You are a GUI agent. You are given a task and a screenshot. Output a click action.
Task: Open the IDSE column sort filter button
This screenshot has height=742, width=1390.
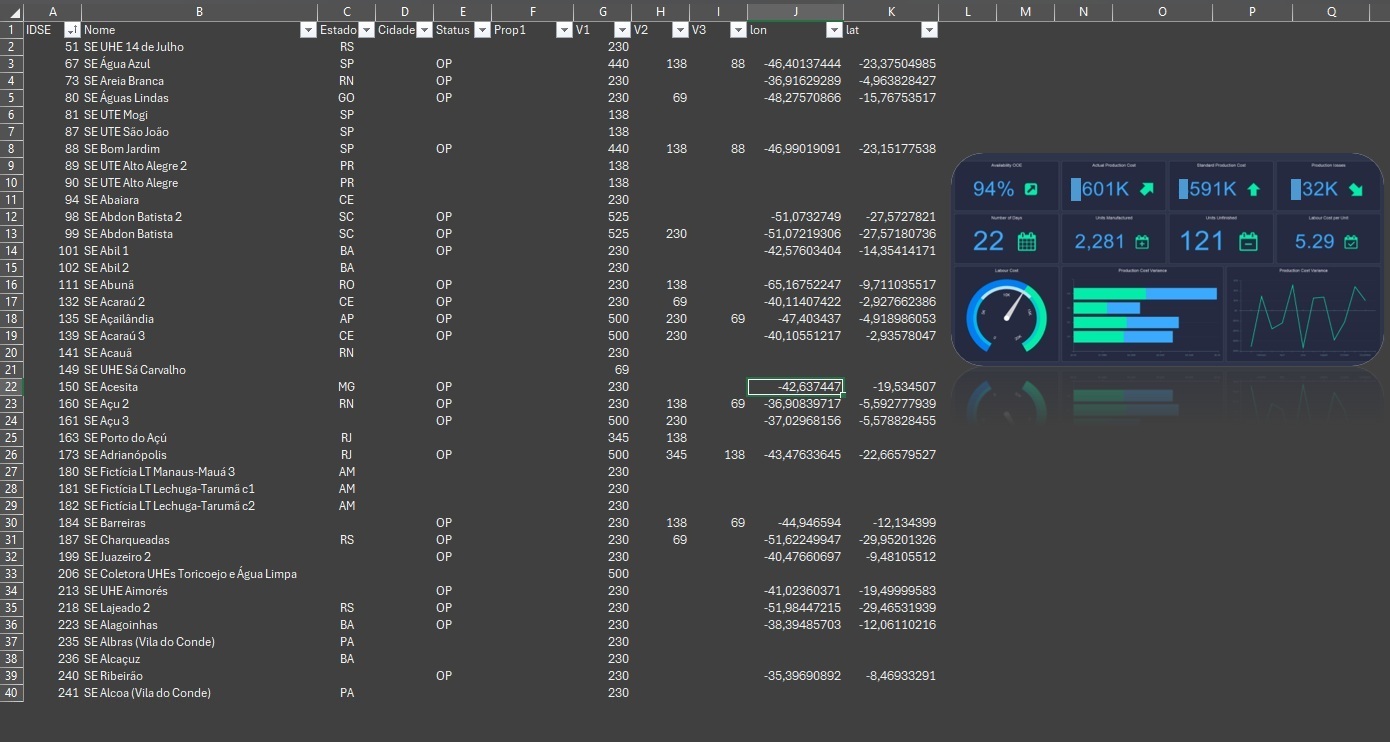coord(71,30)
